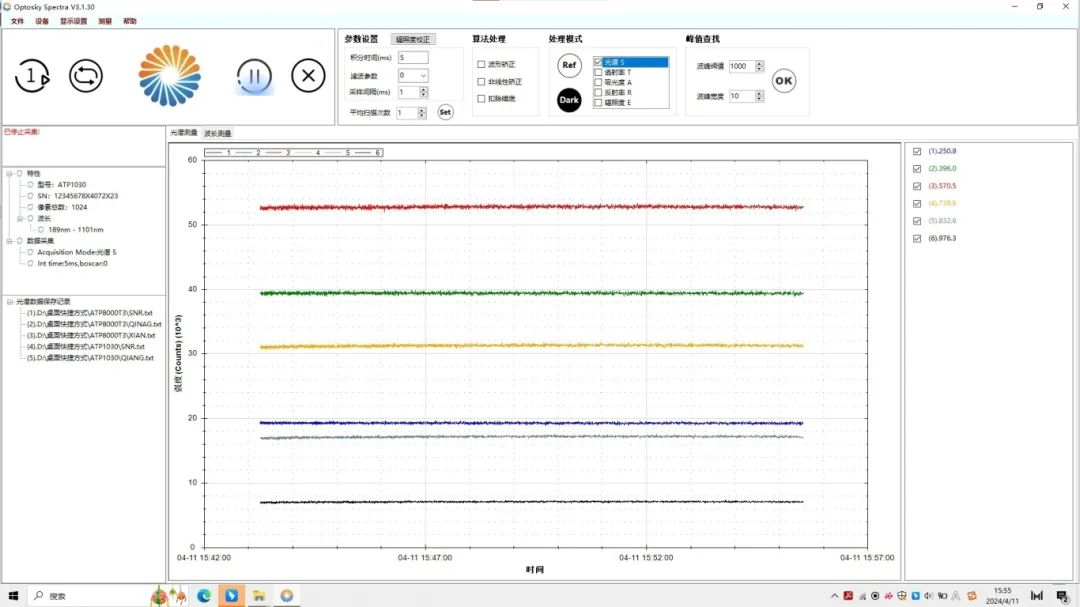Screen dimensions: 1080x607
Task: Capture reference spectrum with Ref button
Action: coord(569,65)
